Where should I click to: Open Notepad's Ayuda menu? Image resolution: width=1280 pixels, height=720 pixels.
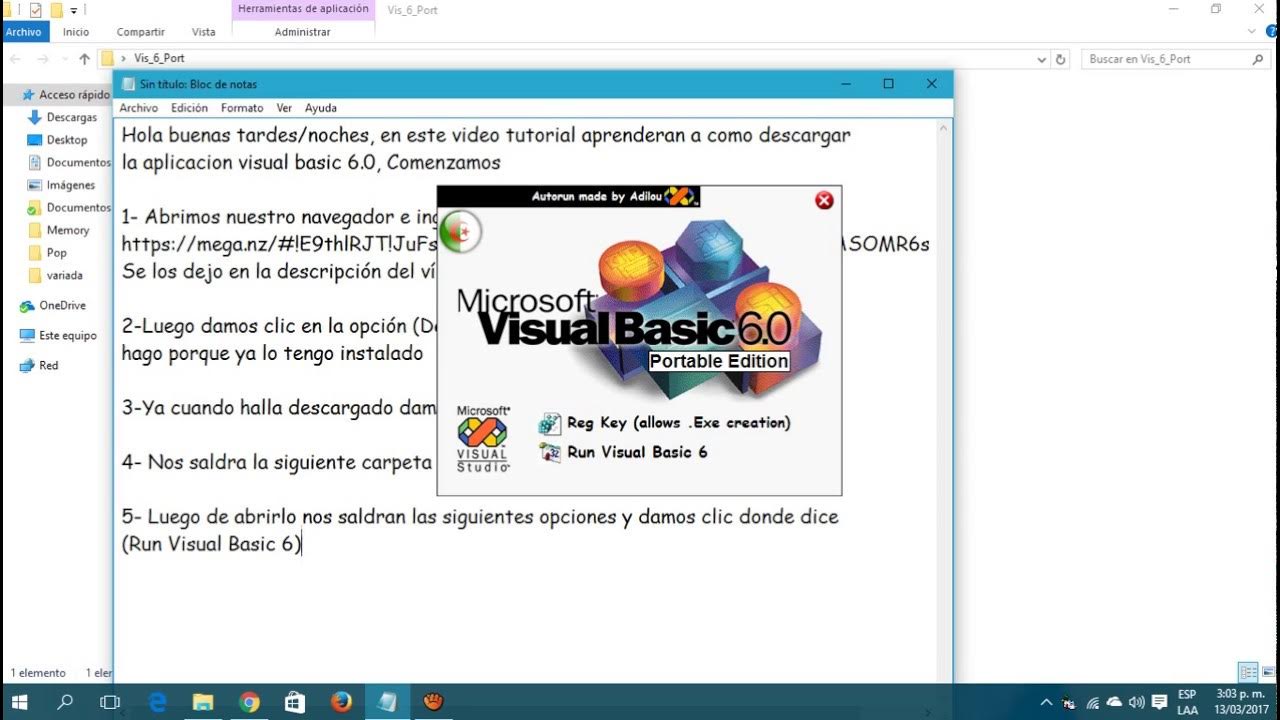coord(321,108)
